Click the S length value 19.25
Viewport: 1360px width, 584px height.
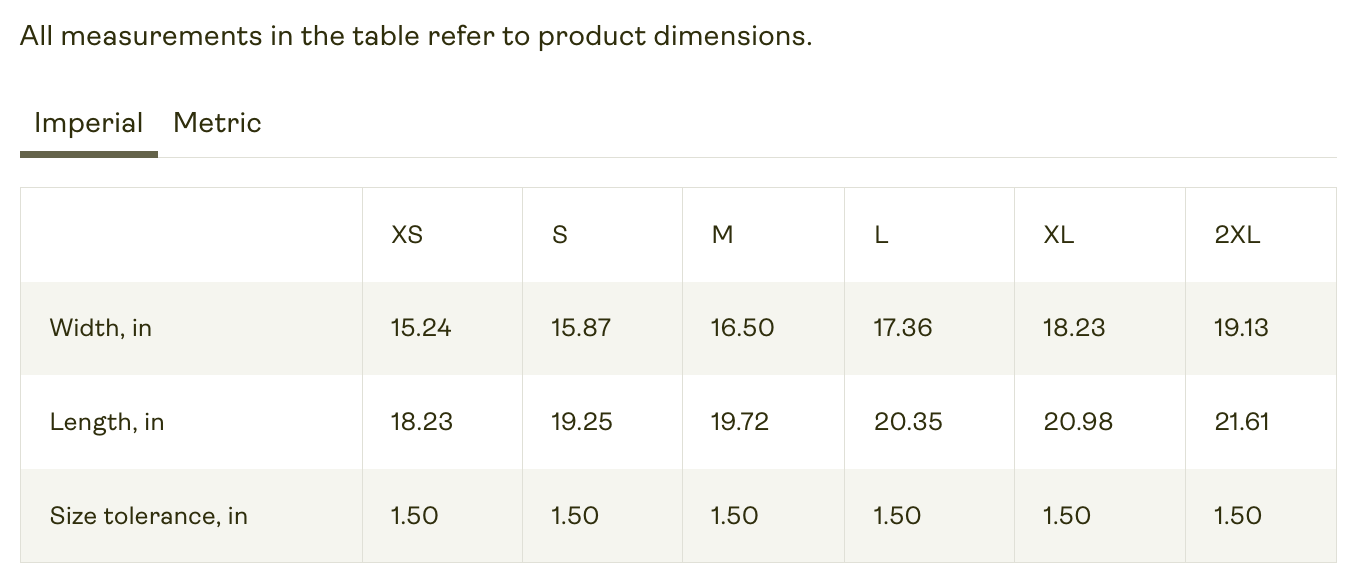(581, 422)
